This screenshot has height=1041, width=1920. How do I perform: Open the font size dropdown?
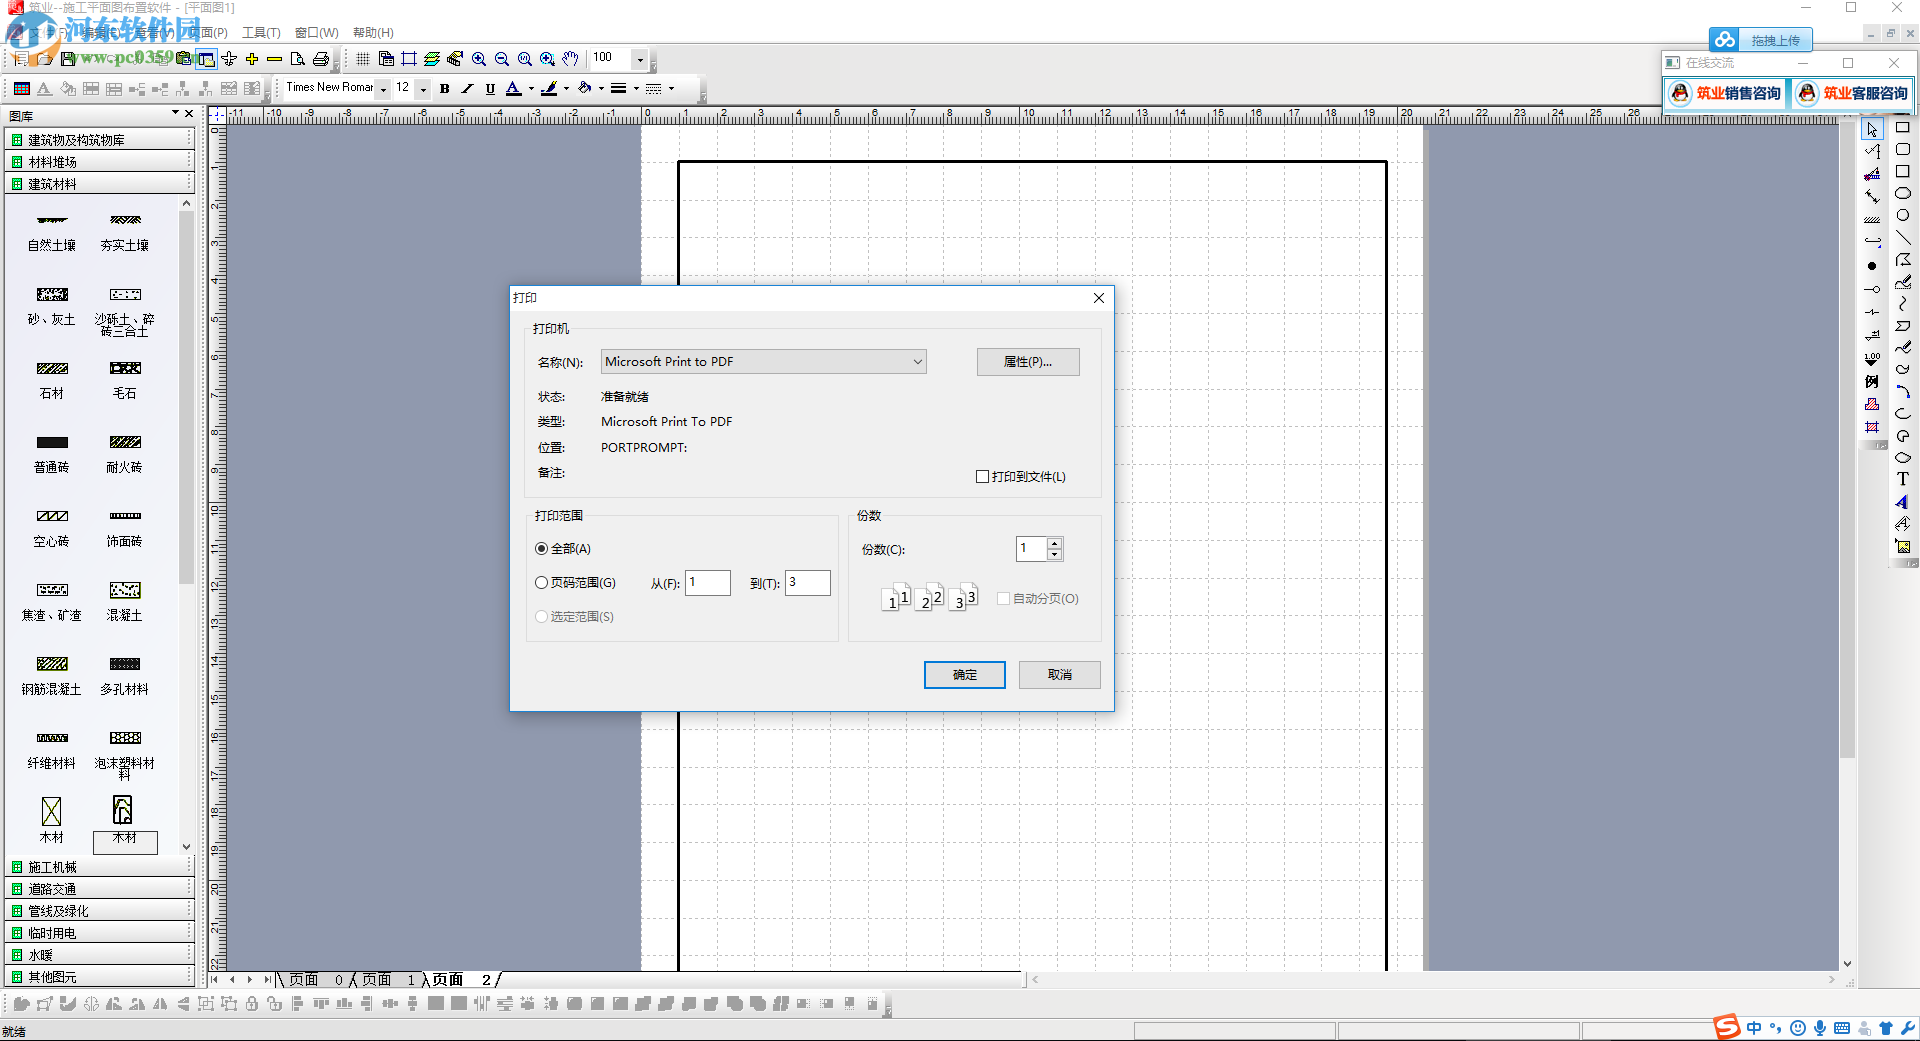[423, 88]
